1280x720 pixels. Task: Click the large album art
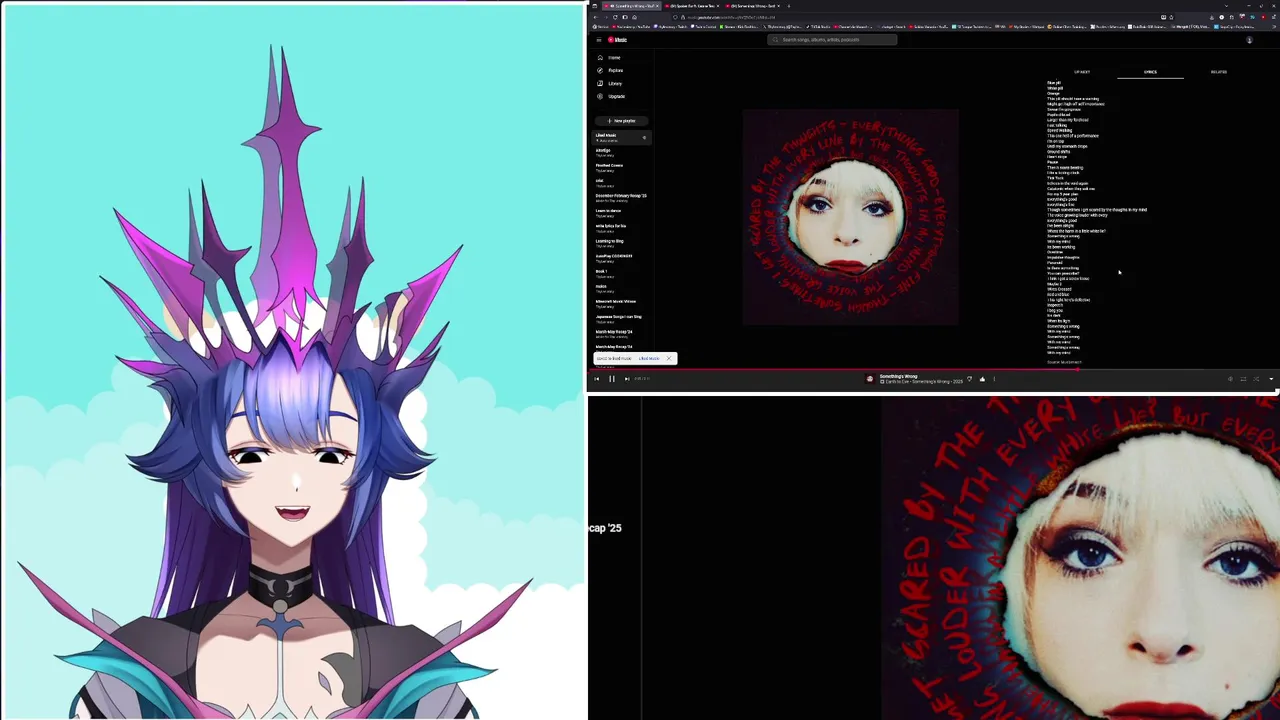(x=850, y=217)
